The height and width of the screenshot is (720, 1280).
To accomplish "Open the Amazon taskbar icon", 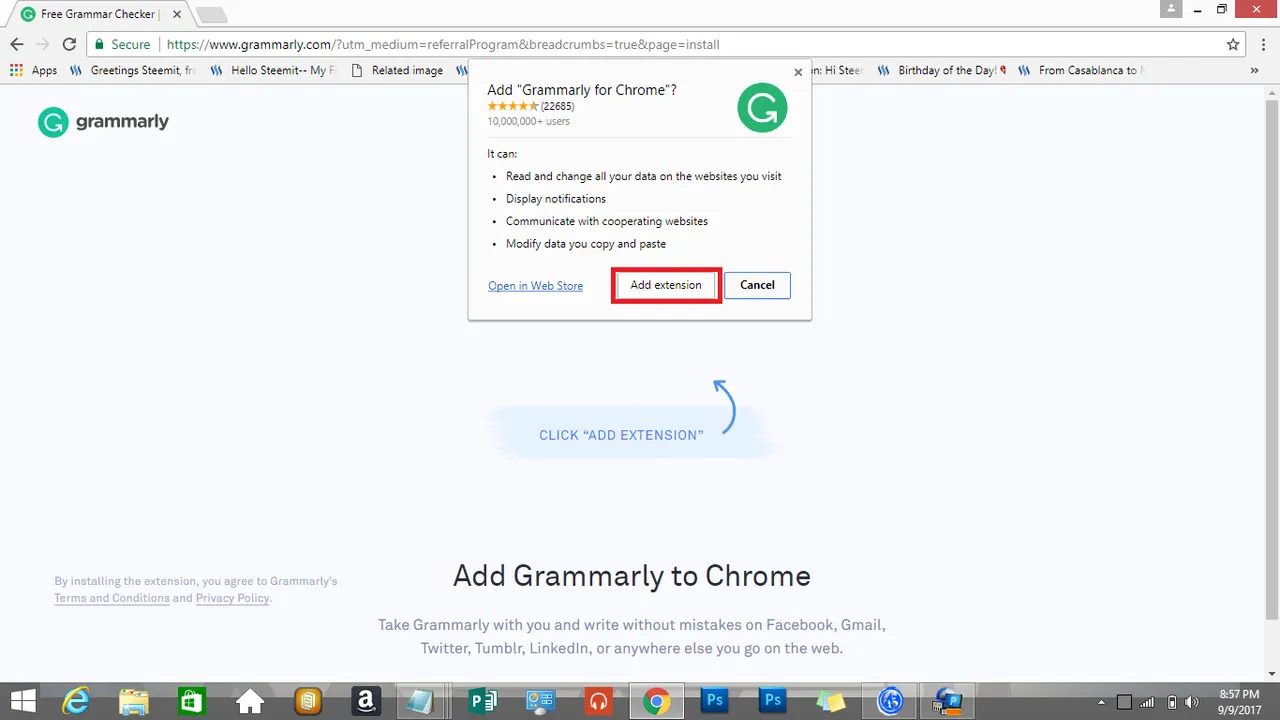I will (x=366, y=701).
